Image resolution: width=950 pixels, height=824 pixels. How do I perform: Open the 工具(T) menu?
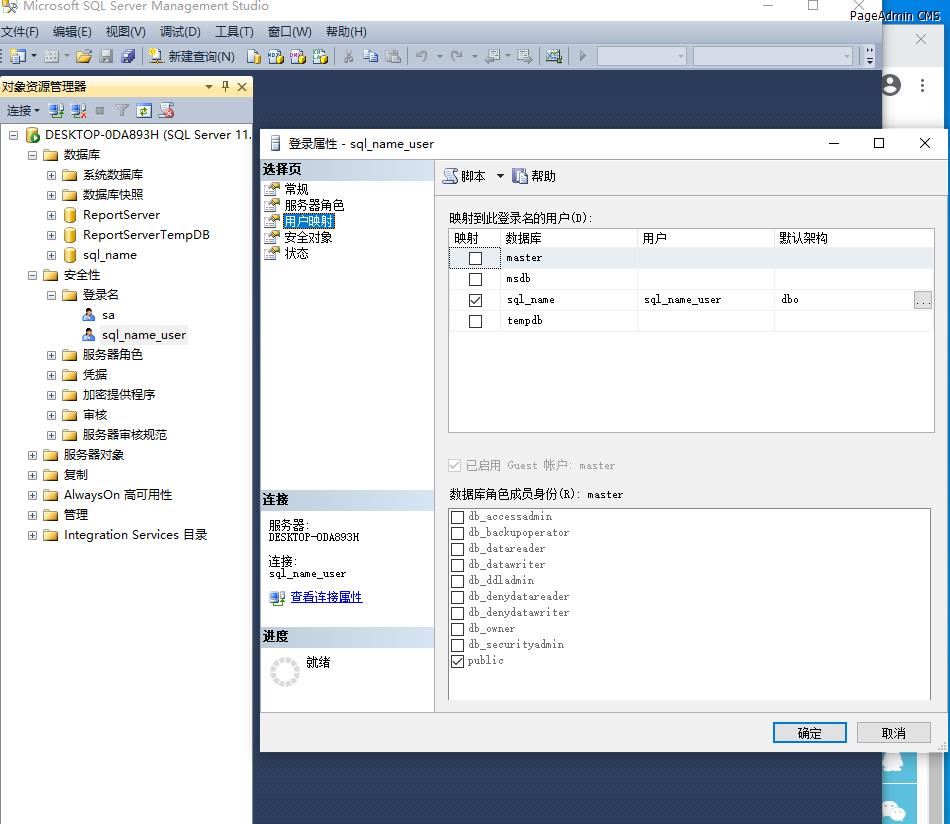point(234,32)
